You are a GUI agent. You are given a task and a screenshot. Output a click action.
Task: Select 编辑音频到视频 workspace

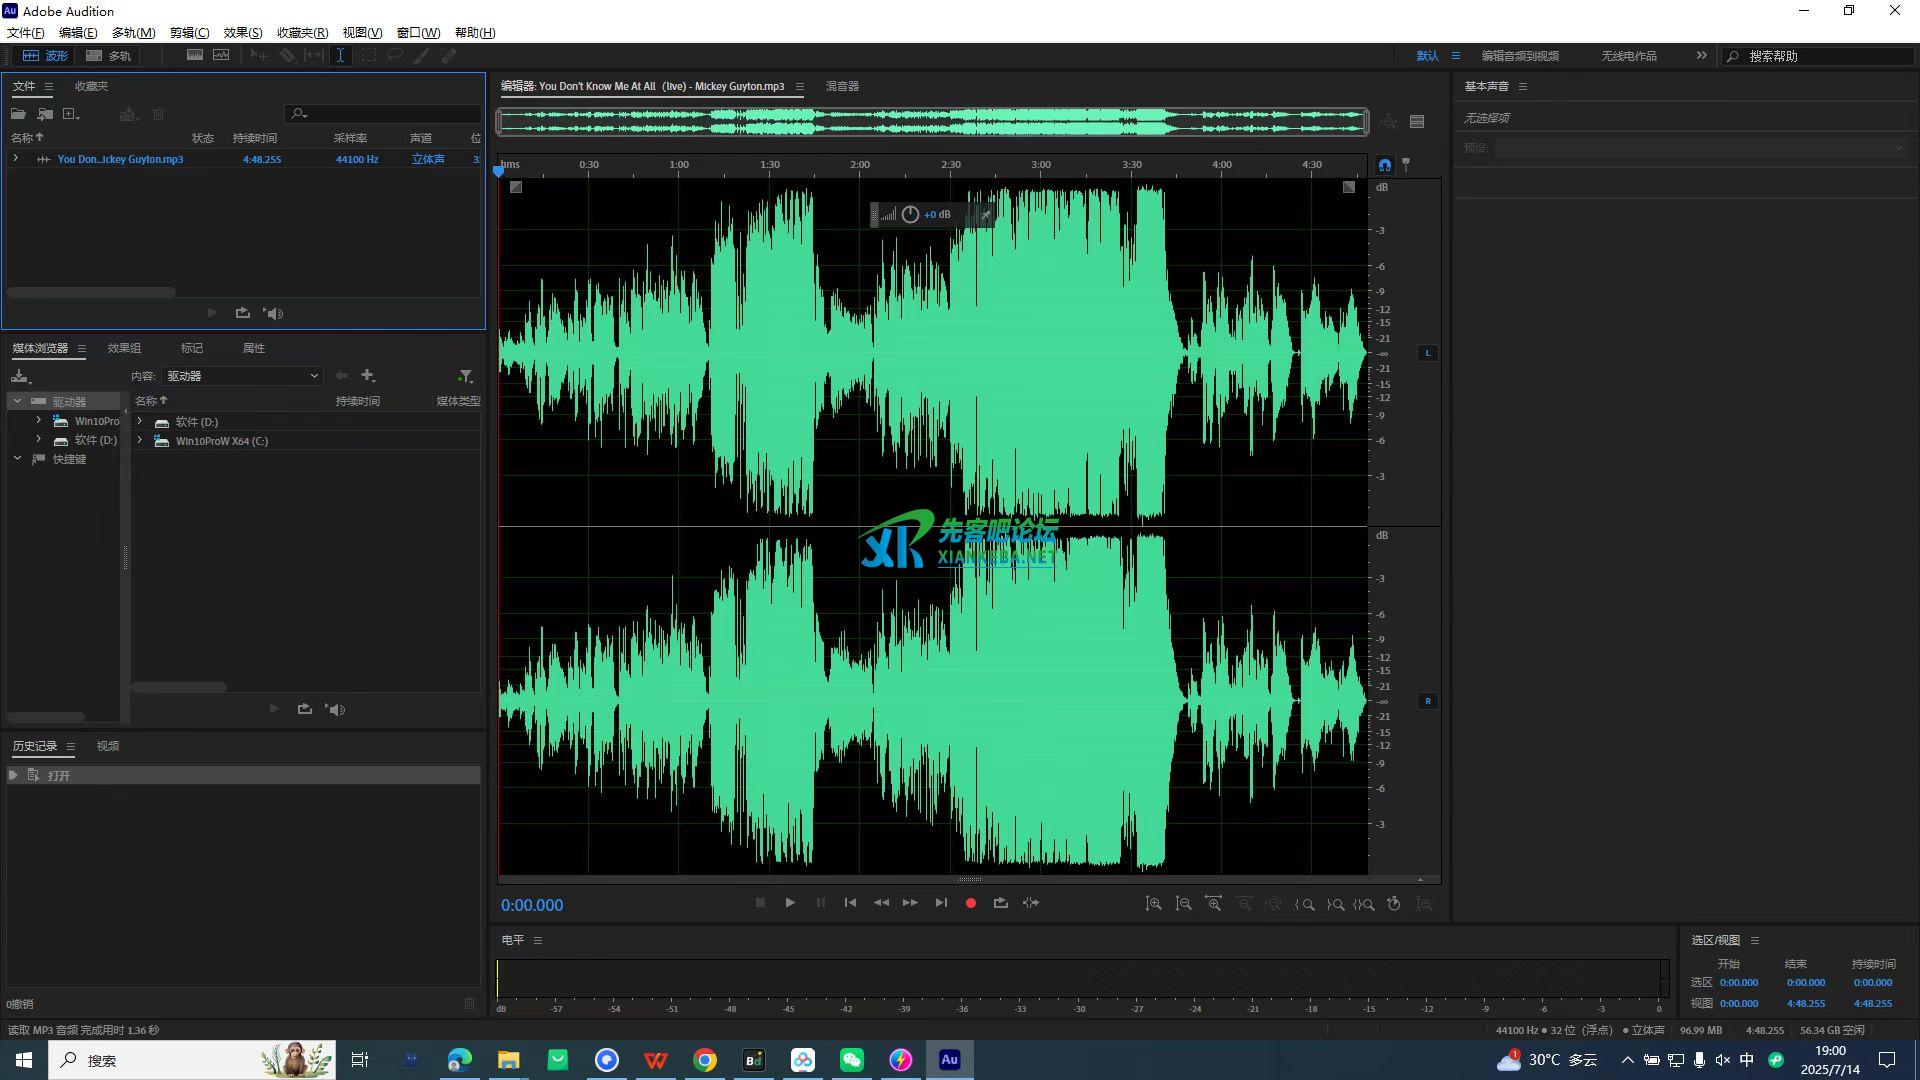click(1519, 56)
